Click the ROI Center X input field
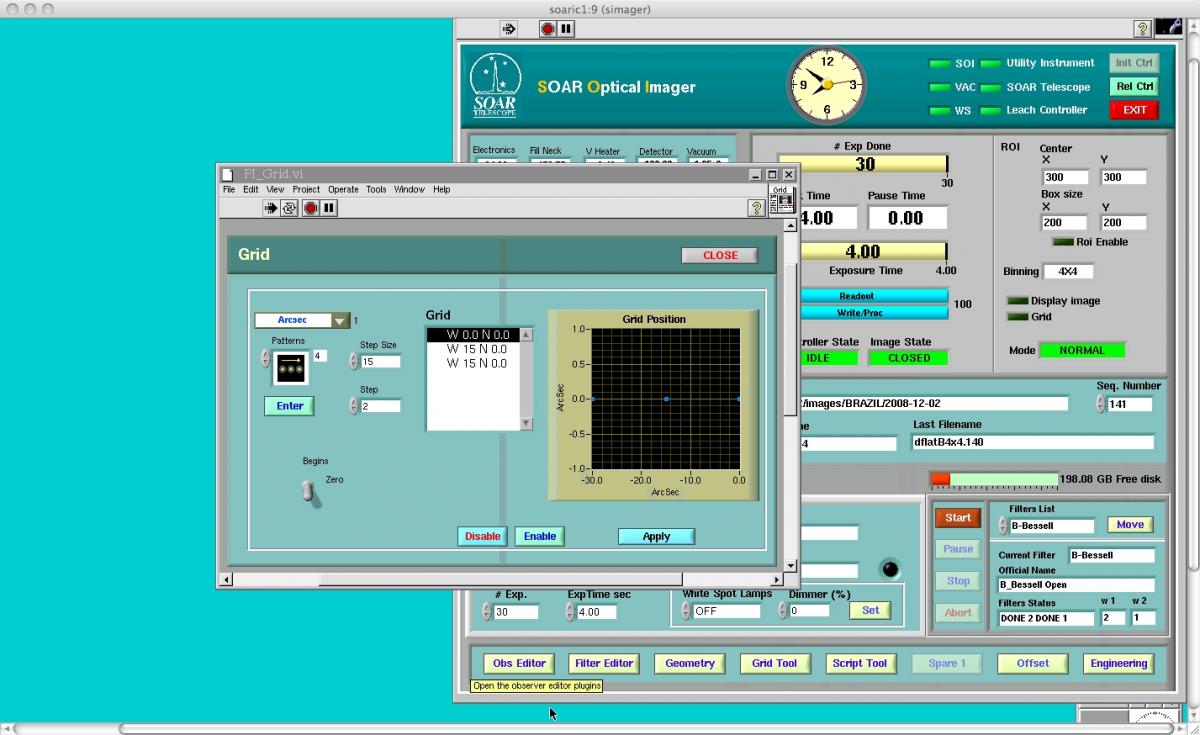Screen dimensions: 1200x735 click(1066, 178)
